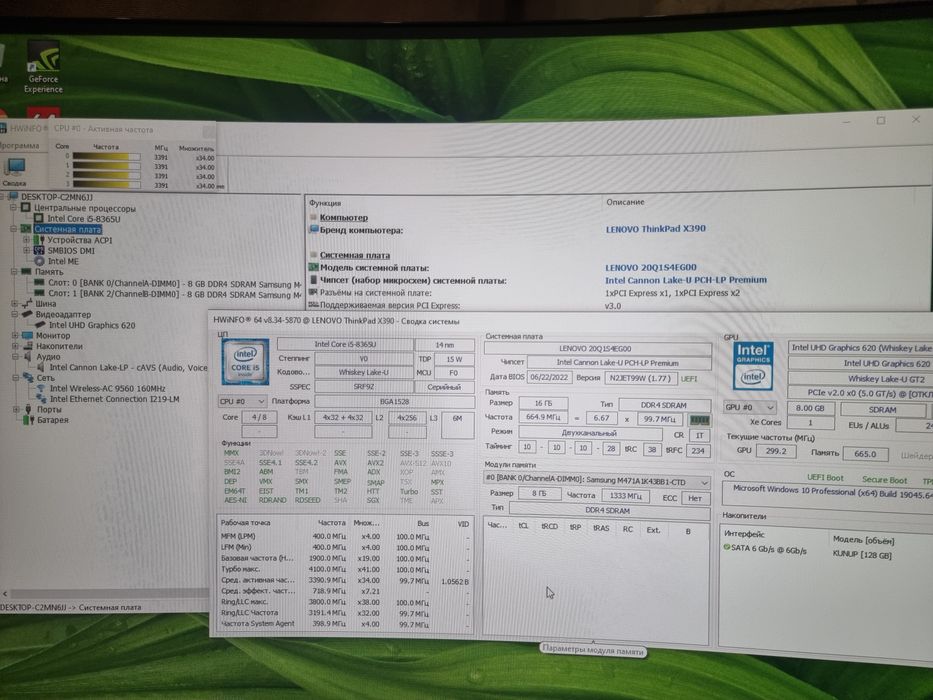
Task: Expand the Устройства ACPI branch
Action: coord(26,240)
